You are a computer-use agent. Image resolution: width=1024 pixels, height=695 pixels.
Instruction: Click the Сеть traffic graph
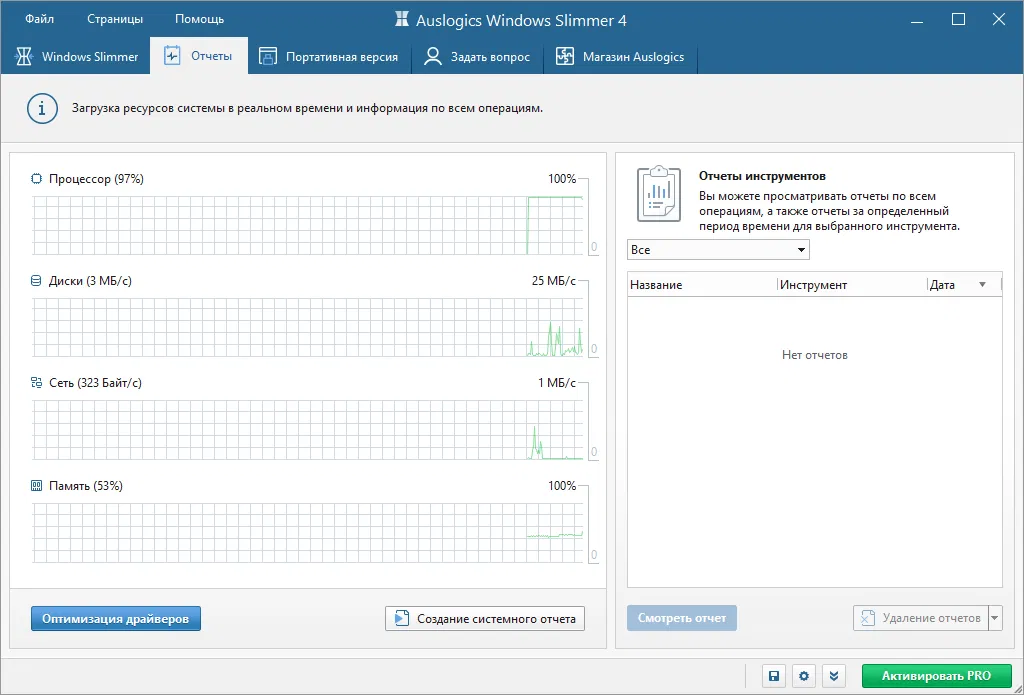coord(308,430)
